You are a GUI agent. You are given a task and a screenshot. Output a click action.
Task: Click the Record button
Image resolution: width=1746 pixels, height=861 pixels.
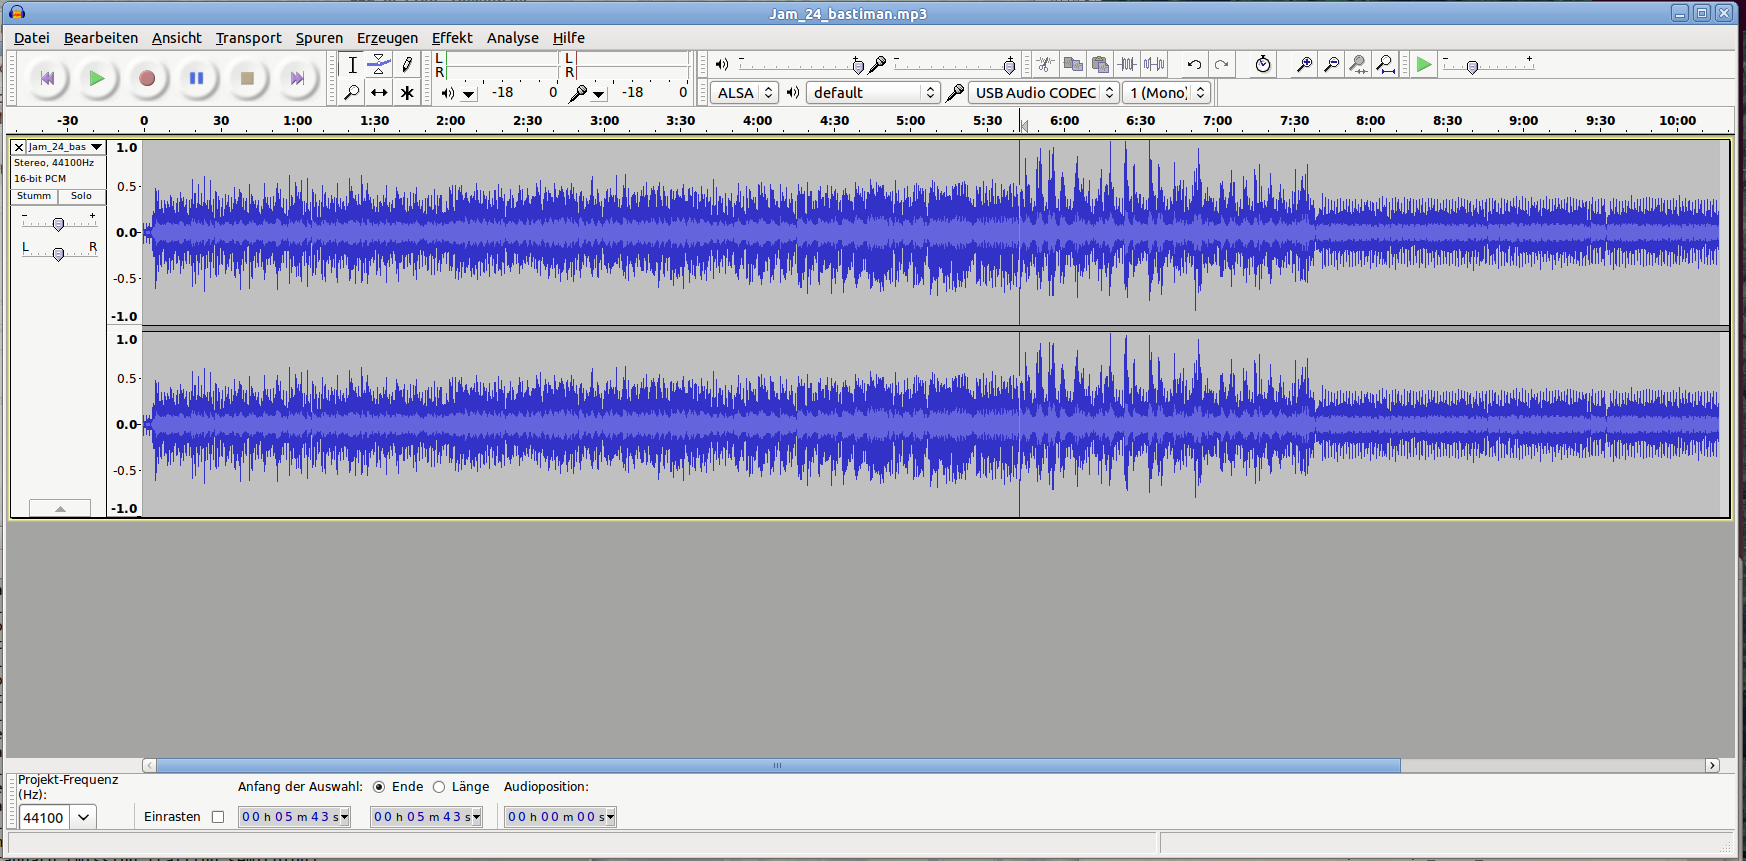coord(147,78)
